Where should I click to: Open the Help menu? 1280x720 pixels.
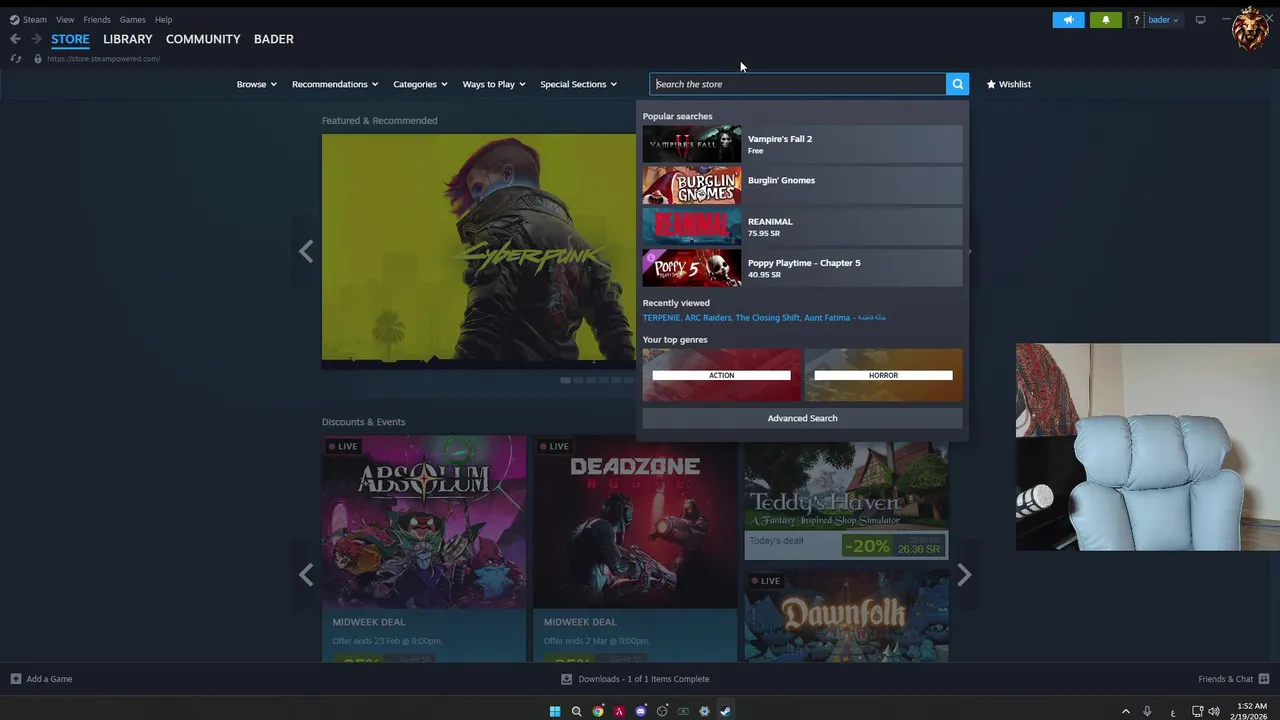(164, 20)
